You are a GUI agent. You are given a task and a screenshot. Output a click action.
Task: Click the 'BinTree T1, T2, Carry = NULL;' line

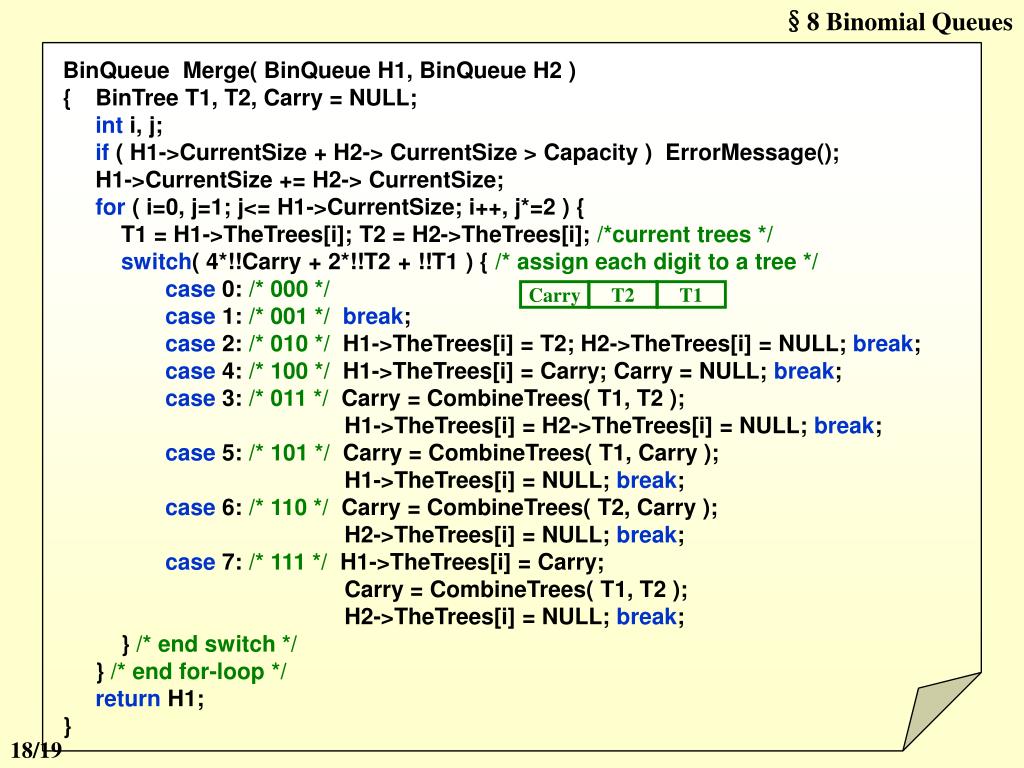tap(256, 98)
